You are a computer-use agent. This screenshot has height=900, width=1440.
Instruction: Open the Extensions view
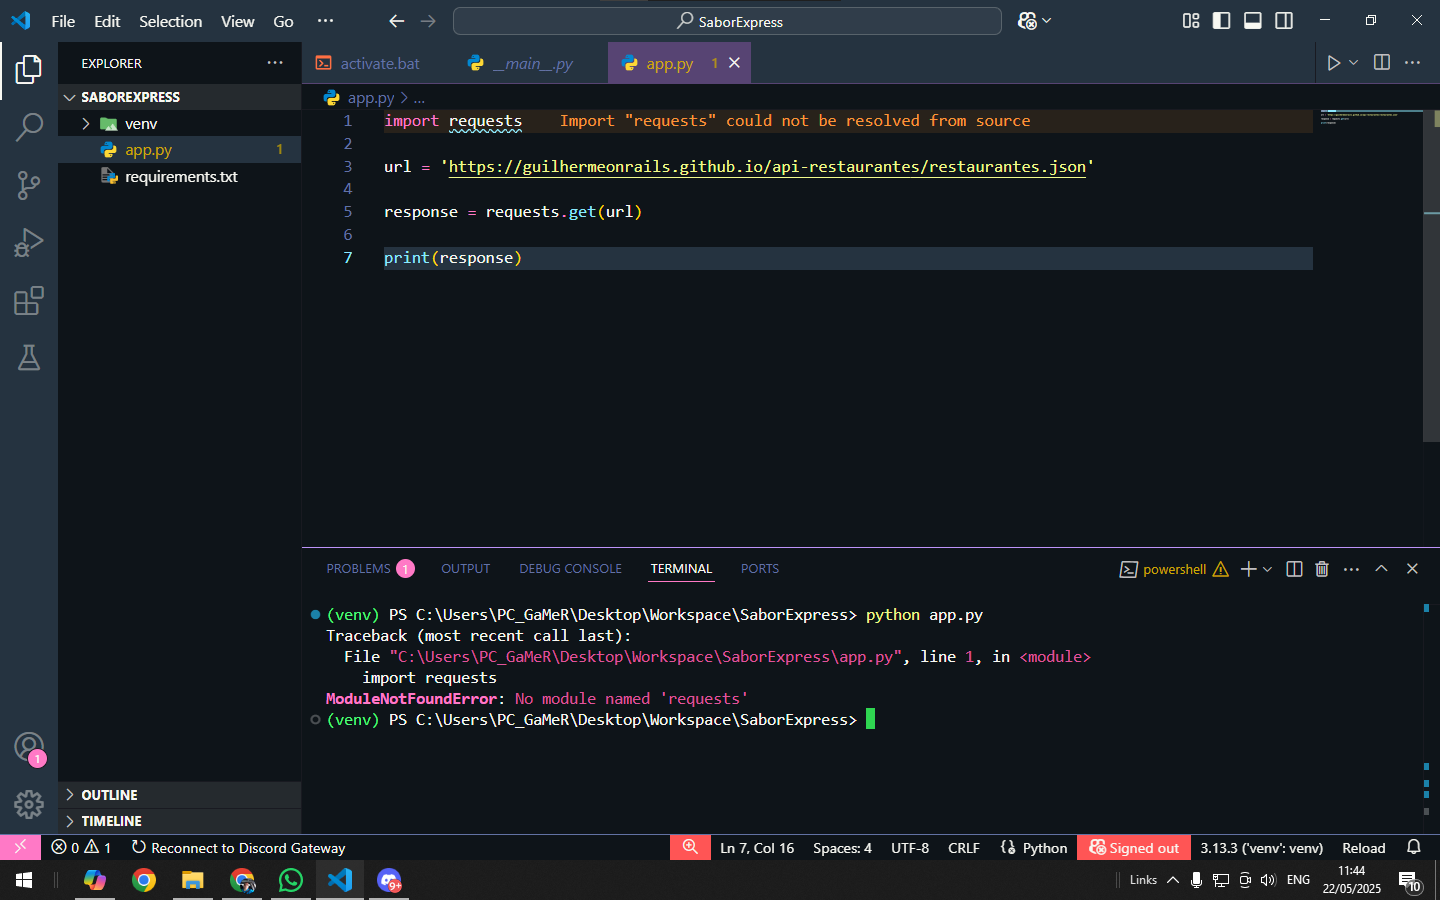29,301
